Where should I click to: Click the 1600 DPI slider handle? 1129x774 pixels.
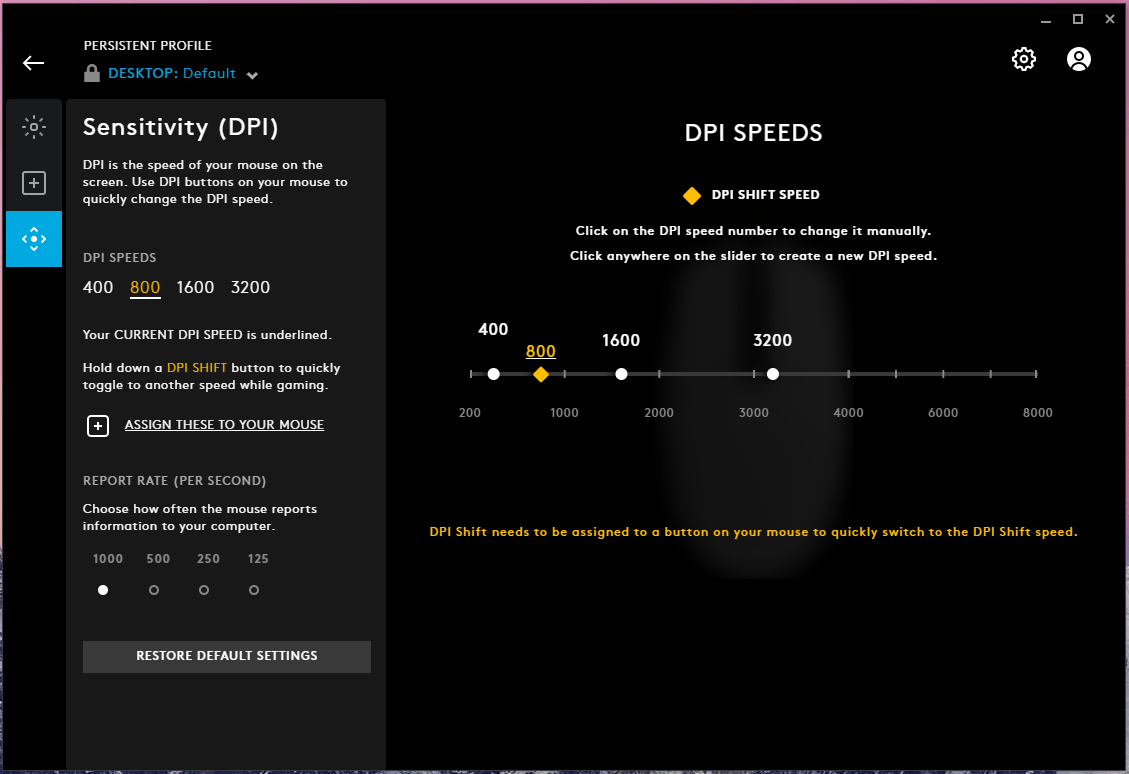click(x=621, y=374)
